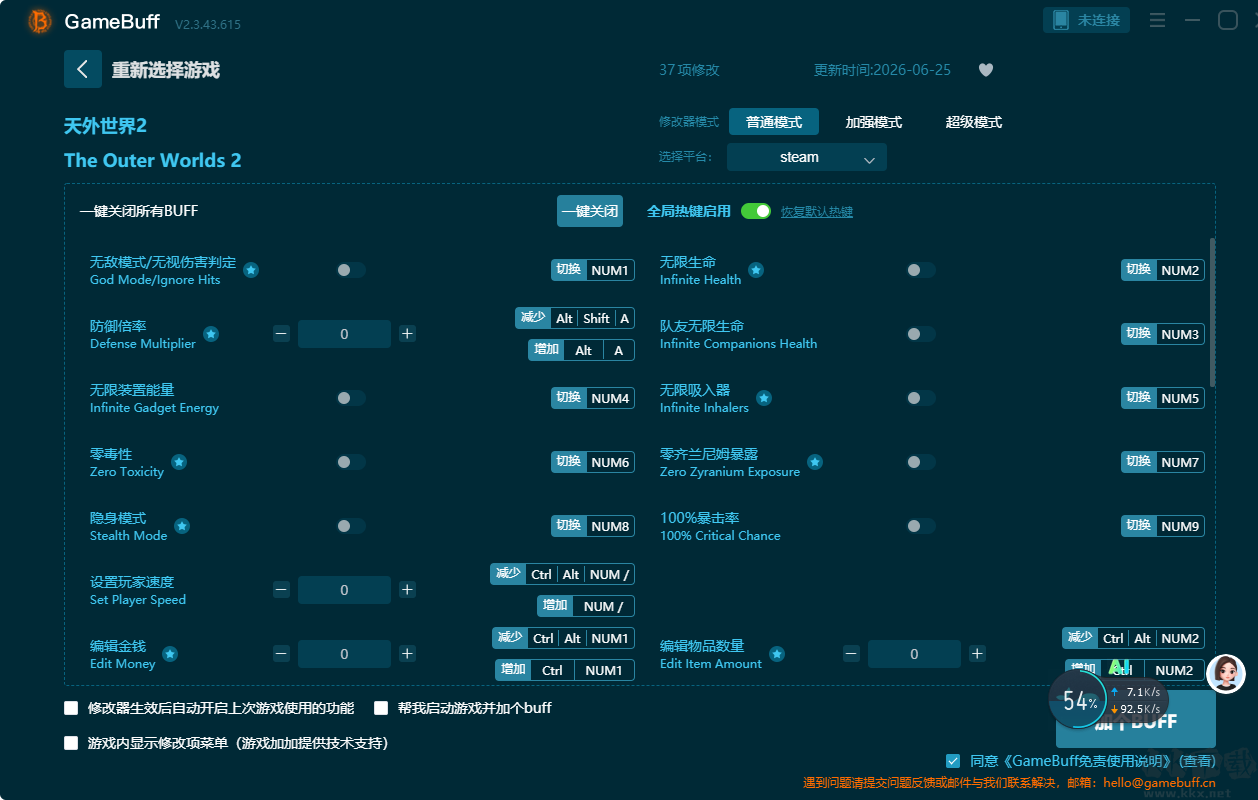
Task: Click the '37项修改' count text
Action: click(689, 70)
